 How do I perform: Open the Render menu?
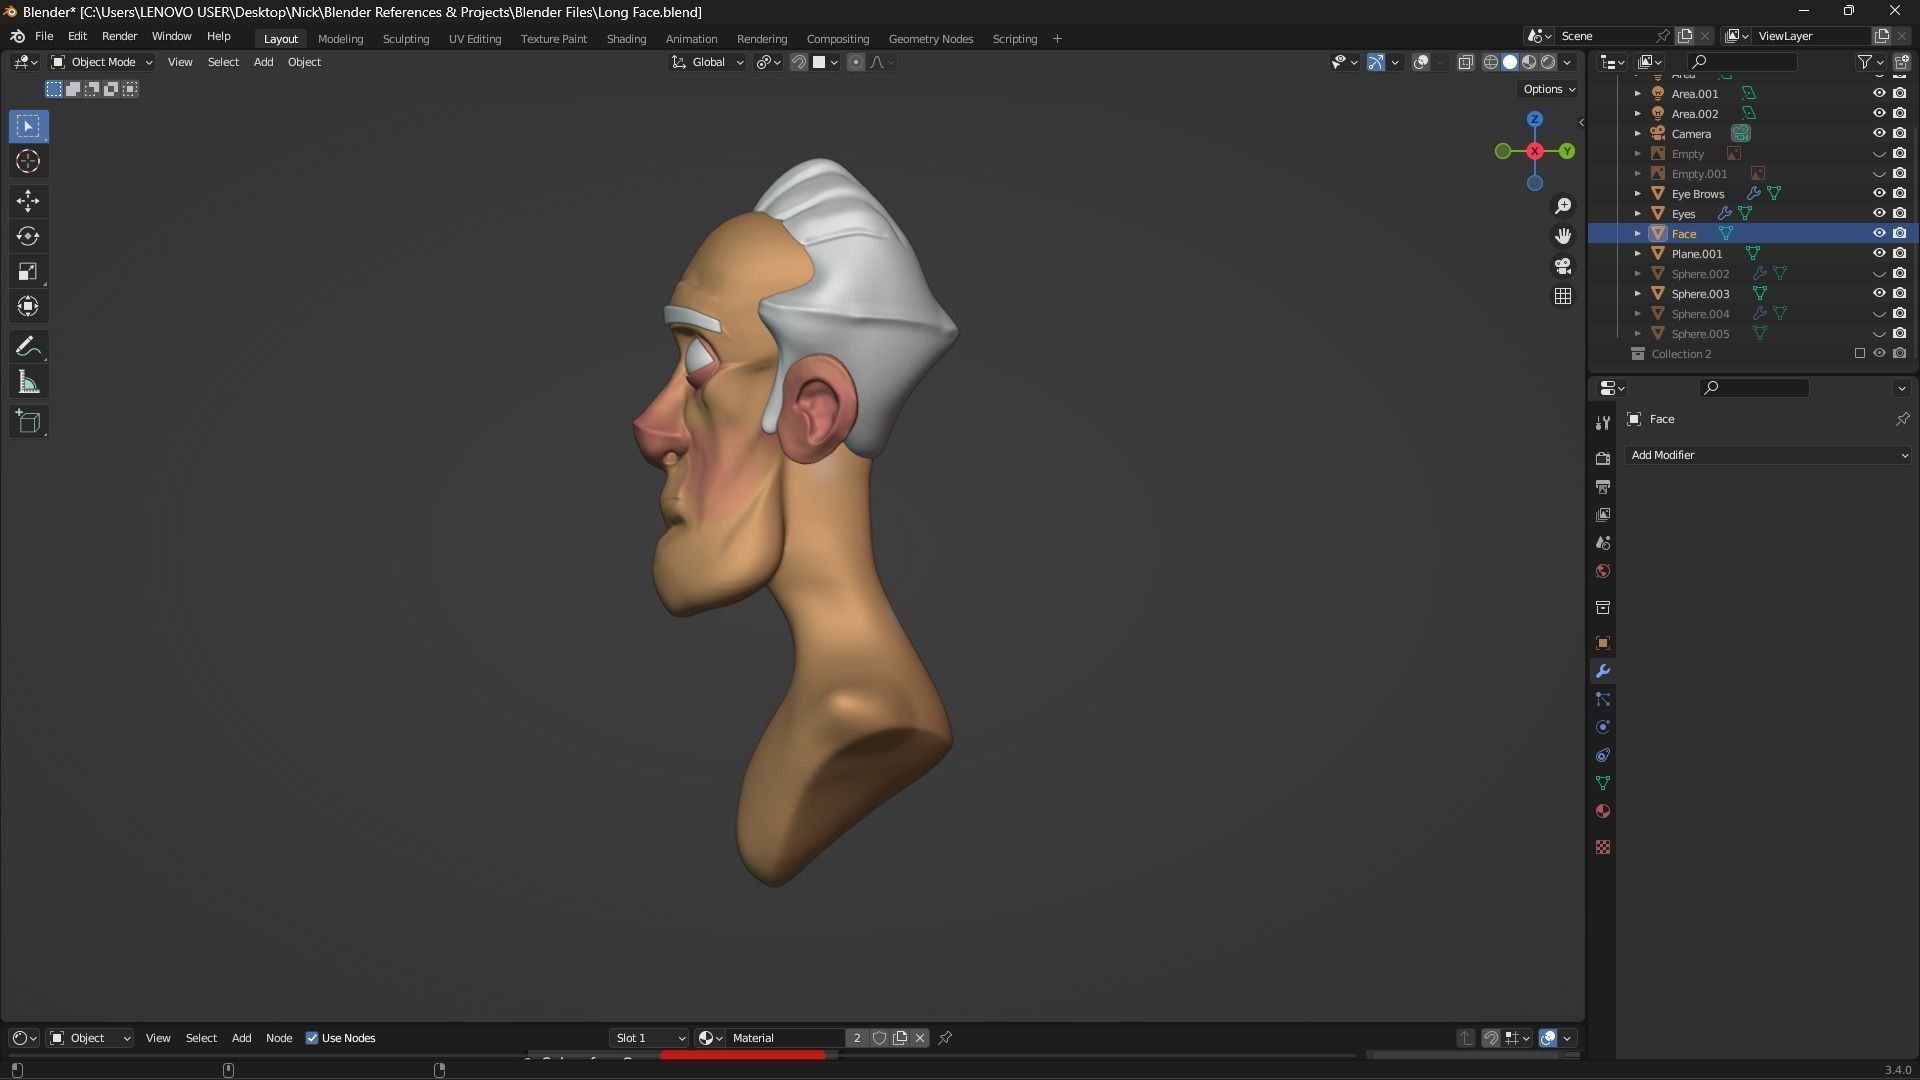[119, 36]
